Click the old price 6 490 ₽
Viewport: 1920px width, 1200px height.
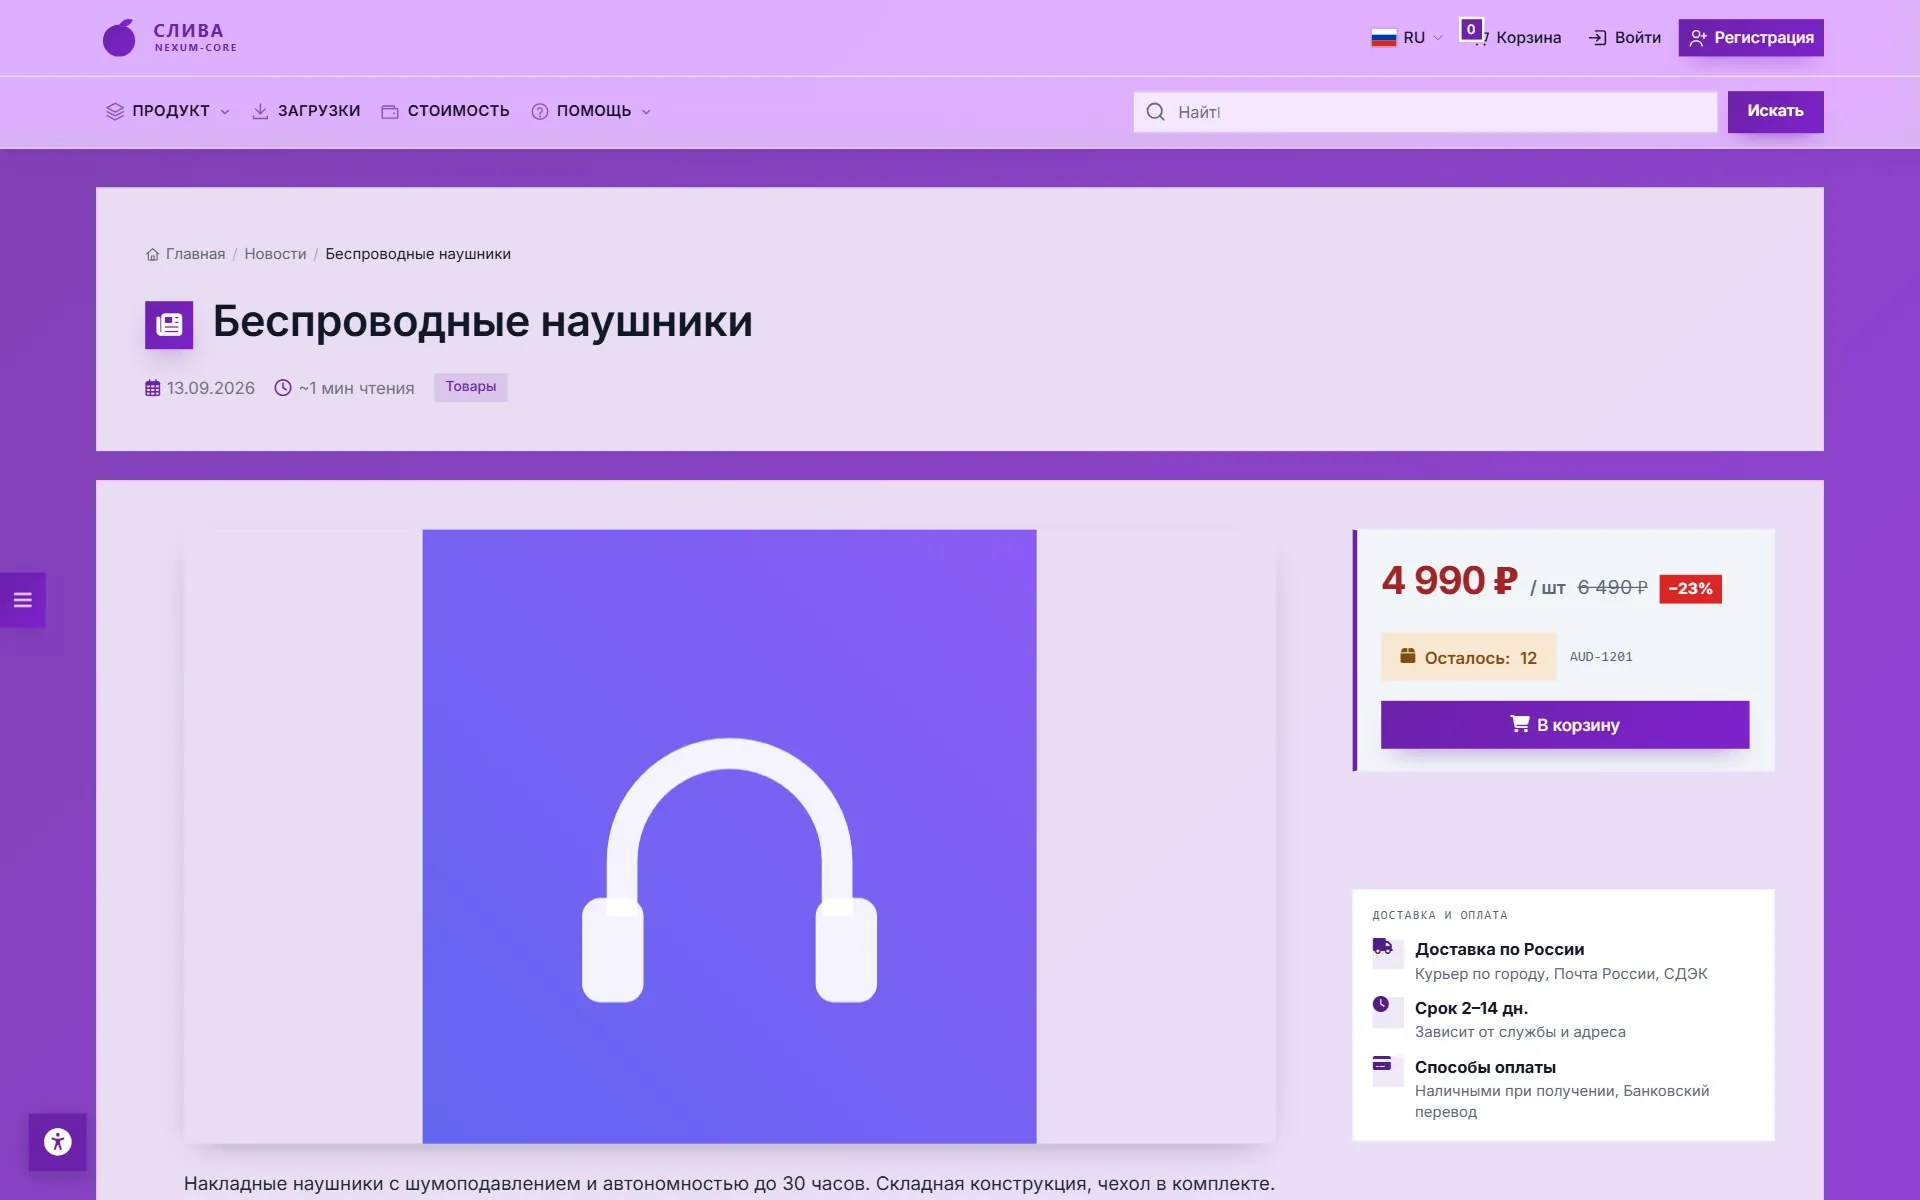(1612, 588)
